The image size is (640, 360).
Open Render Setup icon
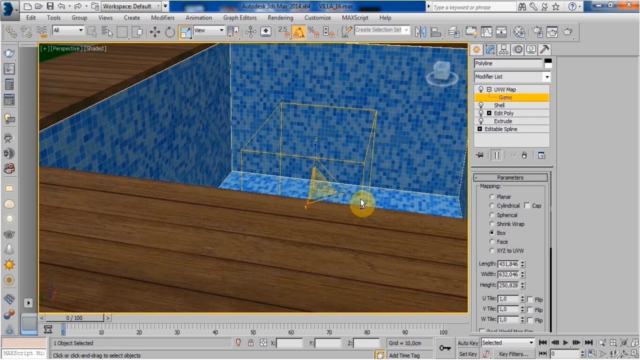coord(538,31)
